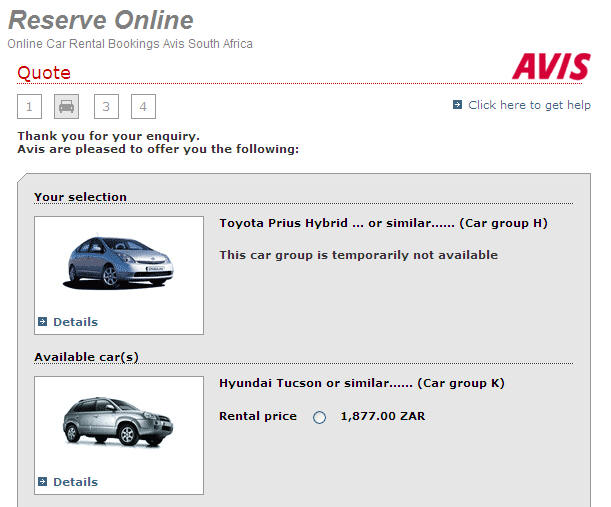The height and width of the screenshot is (507, 611).
Task: Select the car icon step
Action: tap(66, 106)
